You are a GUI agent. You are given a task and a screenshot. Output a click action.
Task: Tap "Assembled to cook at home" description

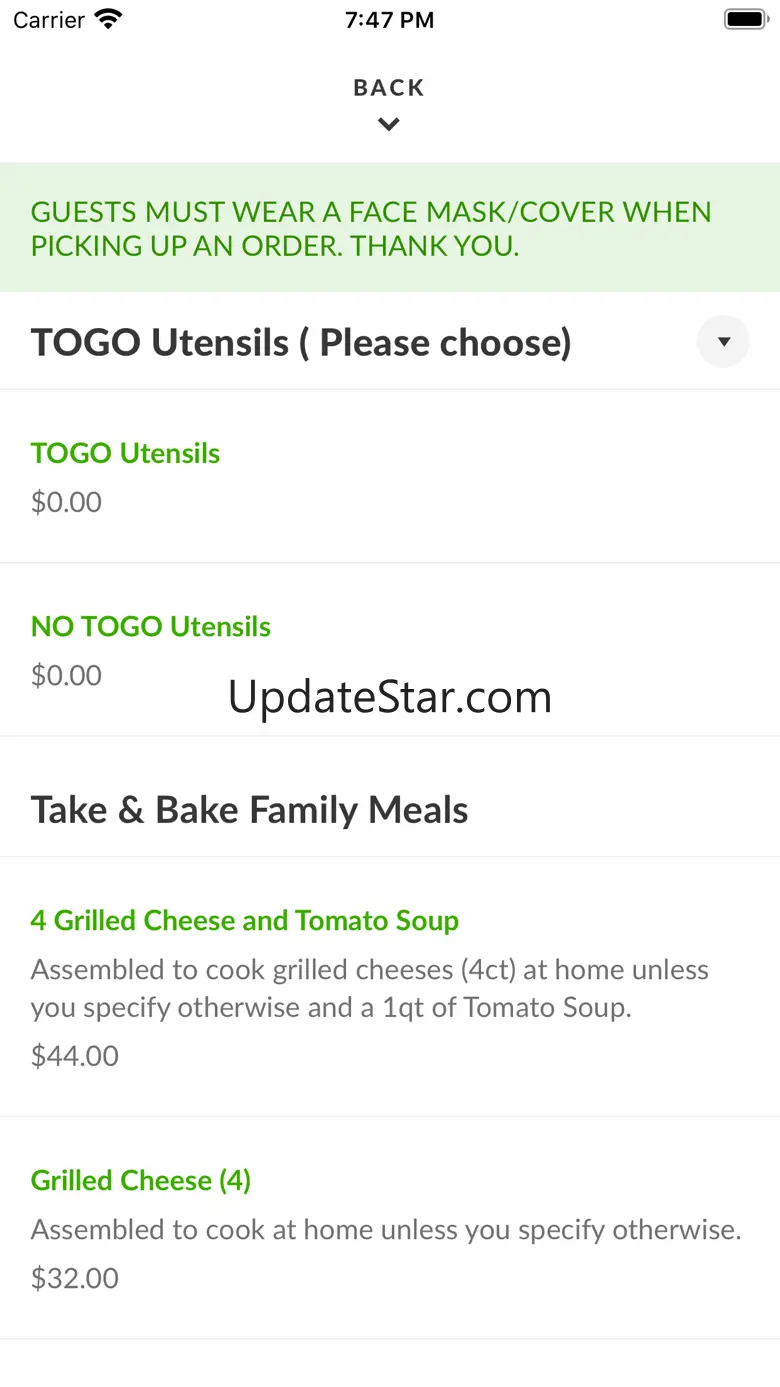tap(386, 1230)
